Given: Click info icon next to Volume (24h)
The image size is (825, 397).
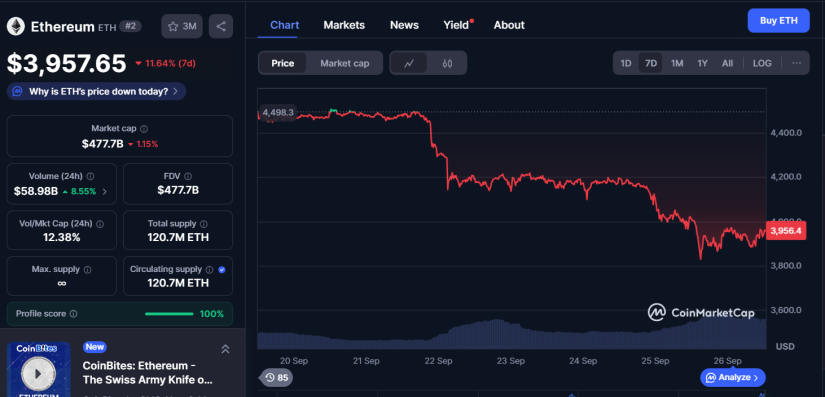Looking at the screenshot, I should (x=90, y=176).
